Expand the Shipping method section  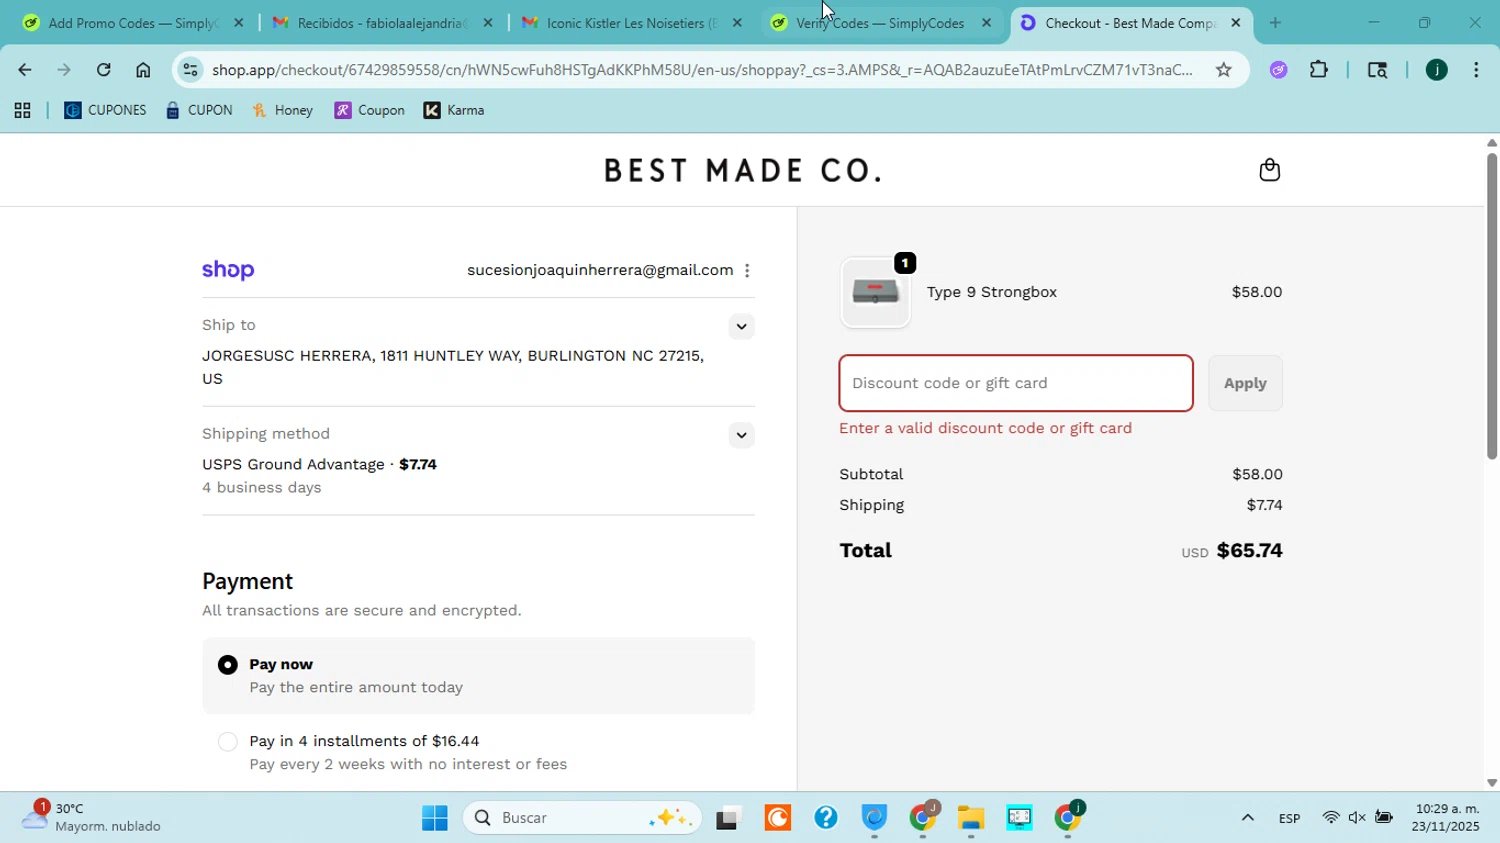coord(741,435)
